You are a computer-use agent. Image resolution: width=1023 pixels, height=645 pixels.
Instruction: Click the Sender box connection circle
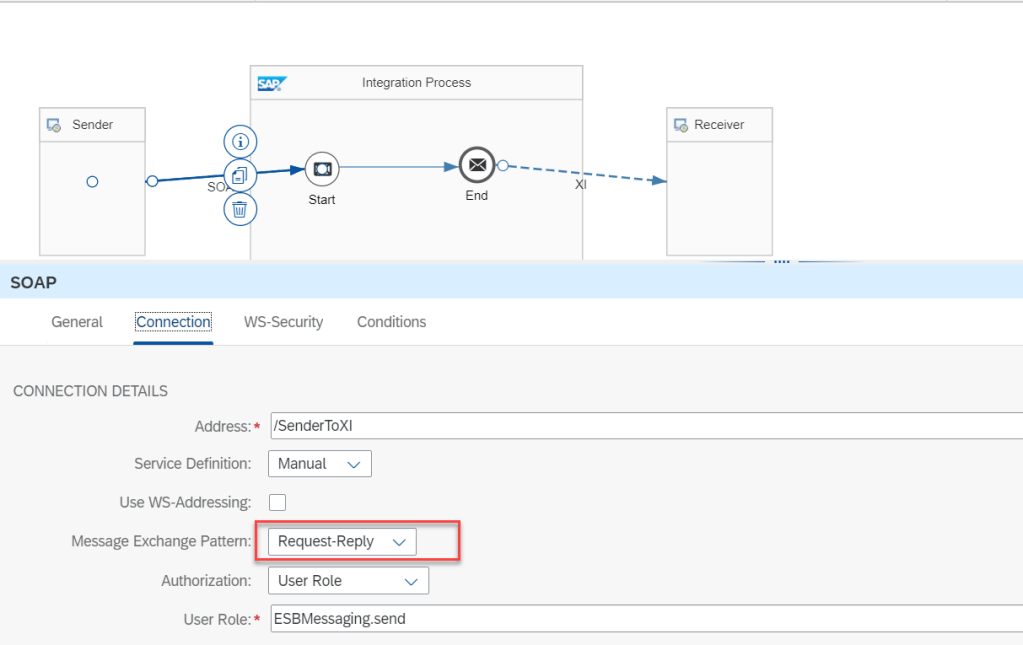(x=92, y=181)
